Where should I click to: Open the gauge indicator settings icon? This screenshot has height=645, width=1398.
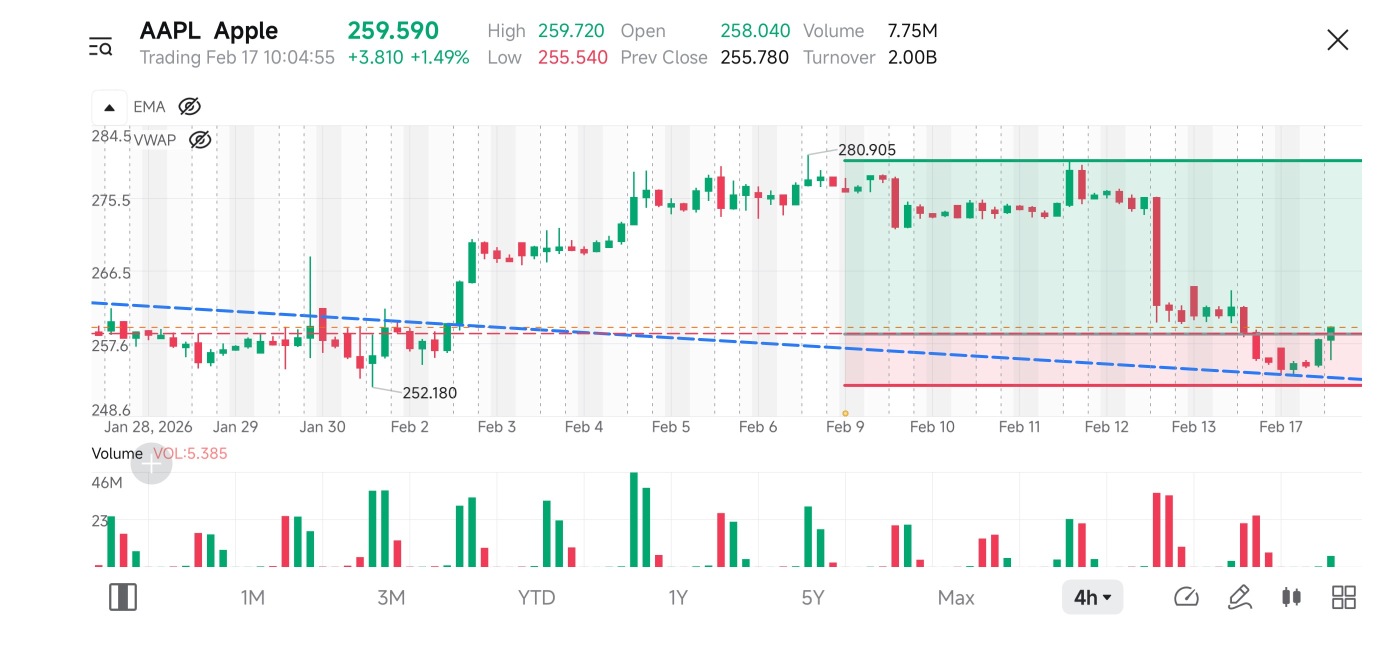click(x=1186, y=598)
